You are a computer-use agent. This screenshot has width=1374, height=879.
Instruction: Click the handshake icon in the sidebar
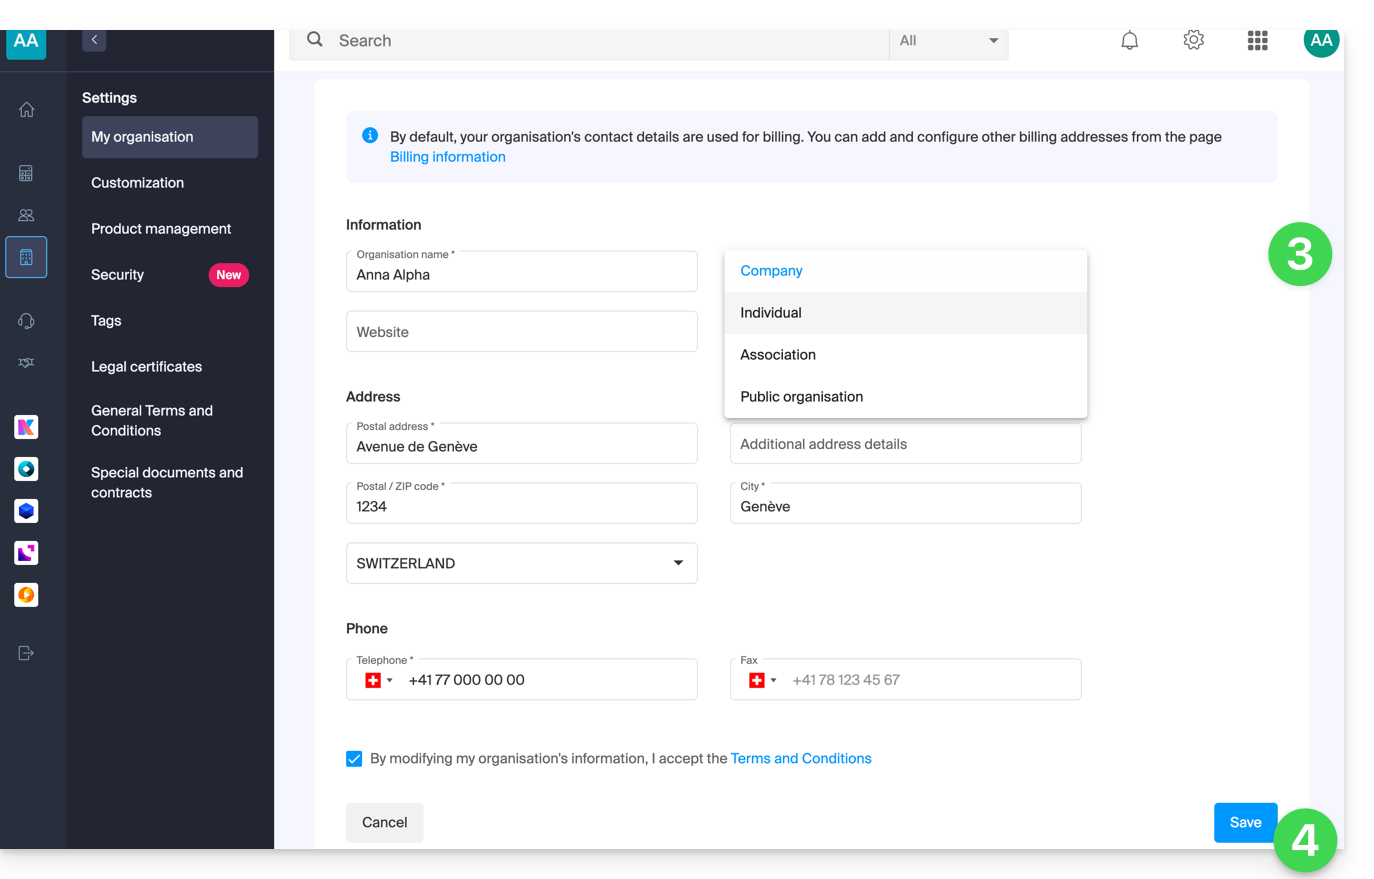click(27, 363)
